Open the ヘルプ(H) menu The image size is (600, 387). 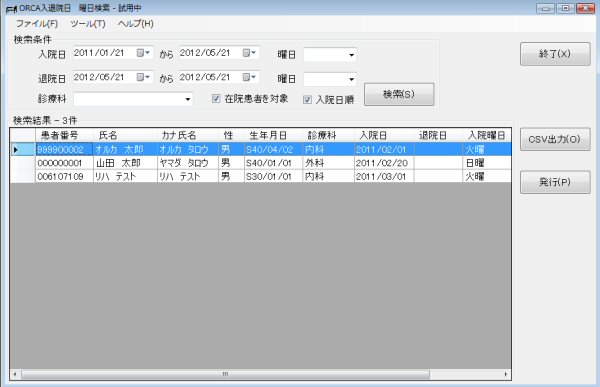coord(135,24)
